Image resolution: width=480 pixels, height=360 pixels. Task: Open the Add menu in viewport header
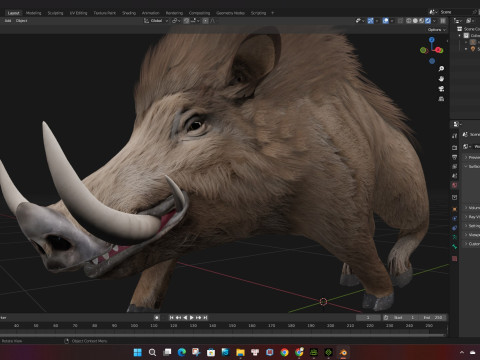click(x=8, y=21)
